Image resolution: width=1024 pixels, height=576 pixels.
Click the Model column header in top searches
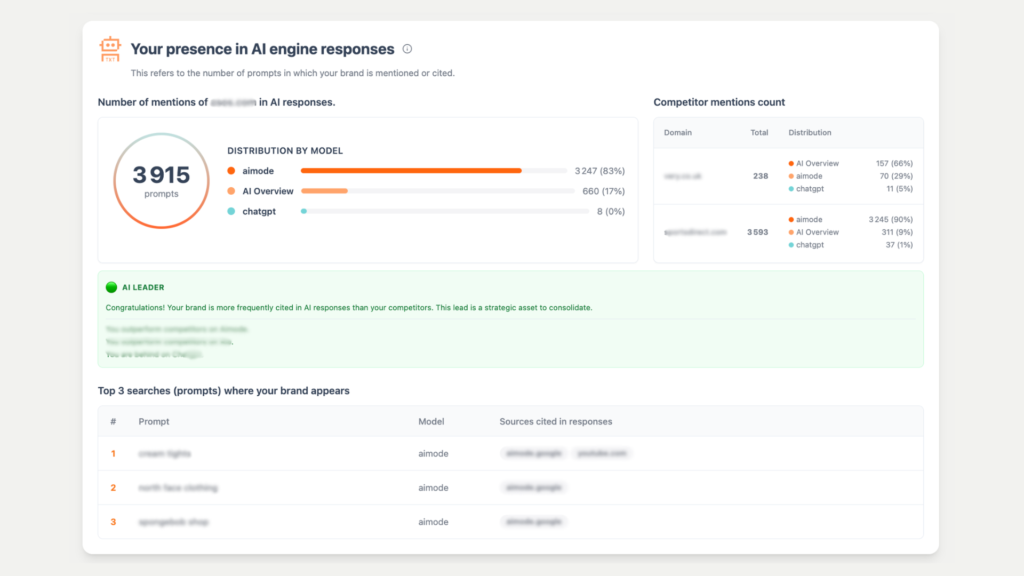point(431,422)
